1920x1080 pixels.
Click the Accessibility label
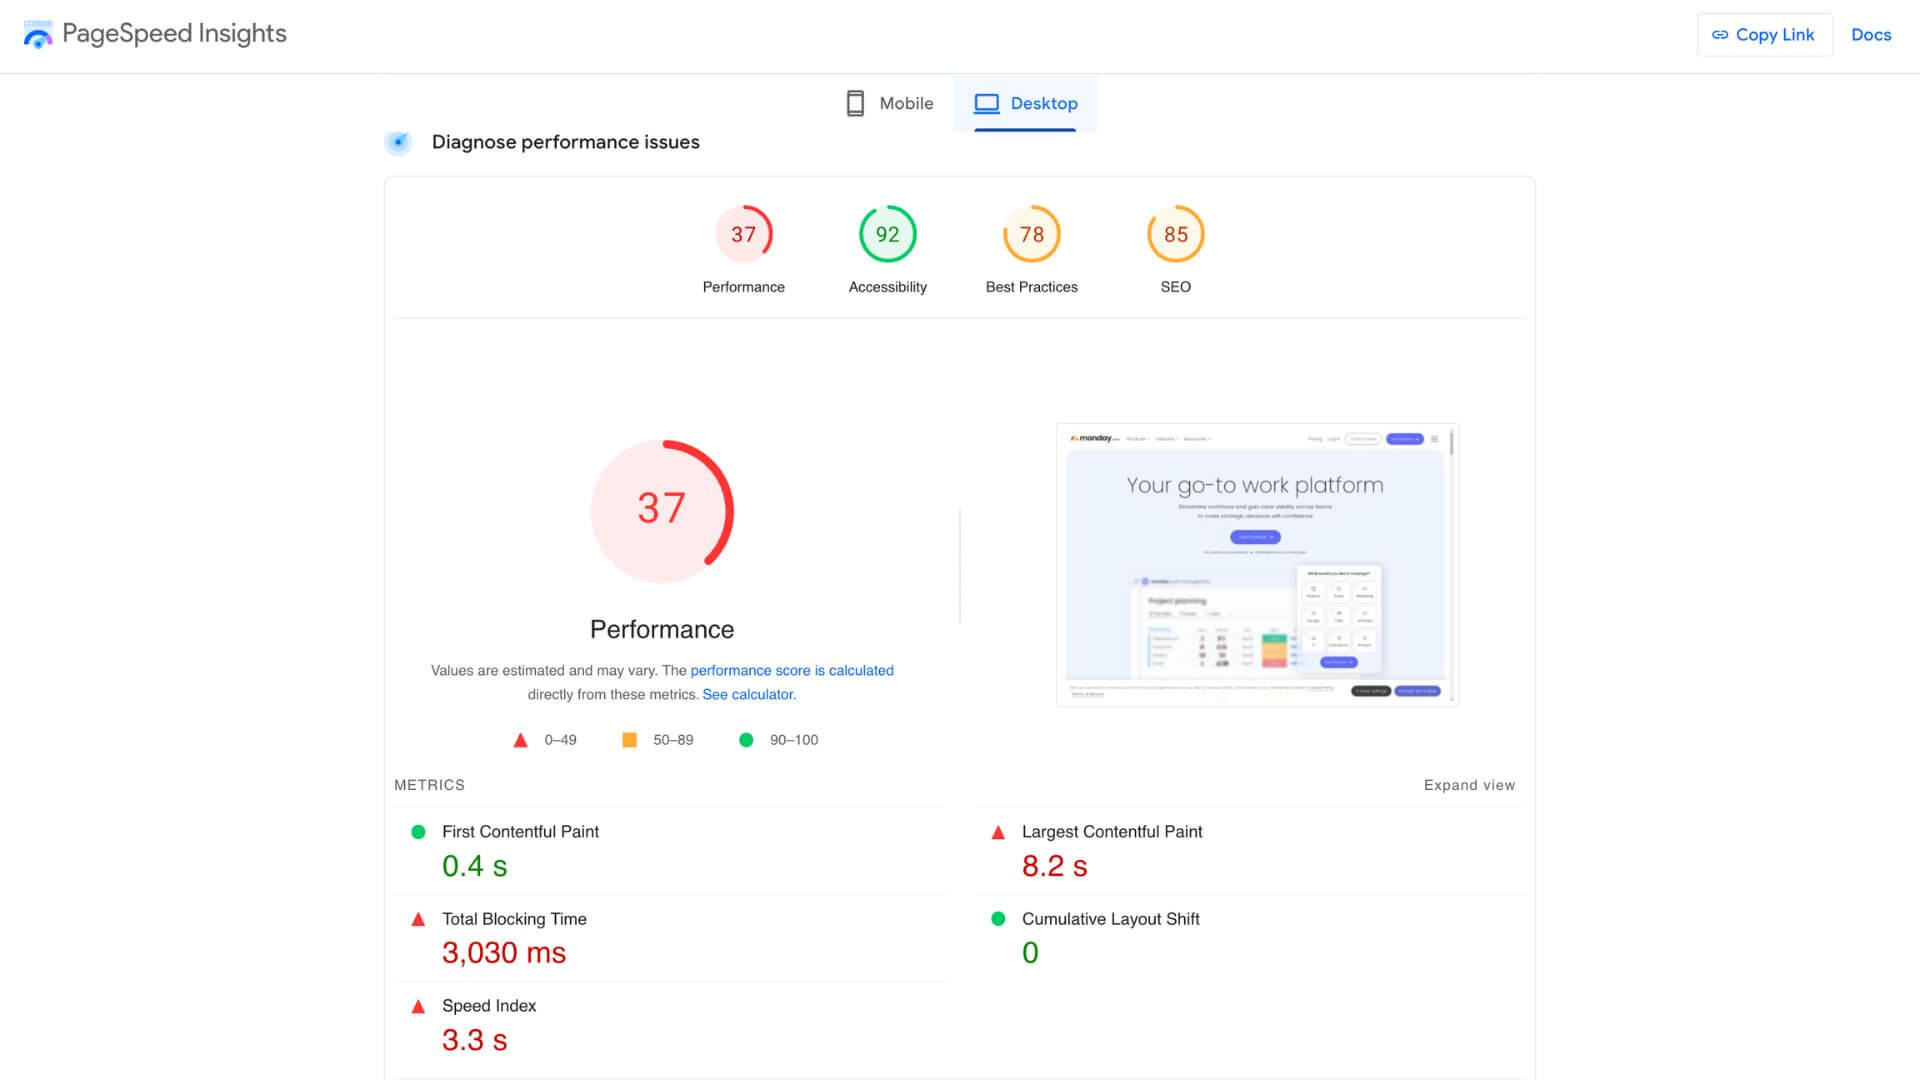click(x=887, y=287)
